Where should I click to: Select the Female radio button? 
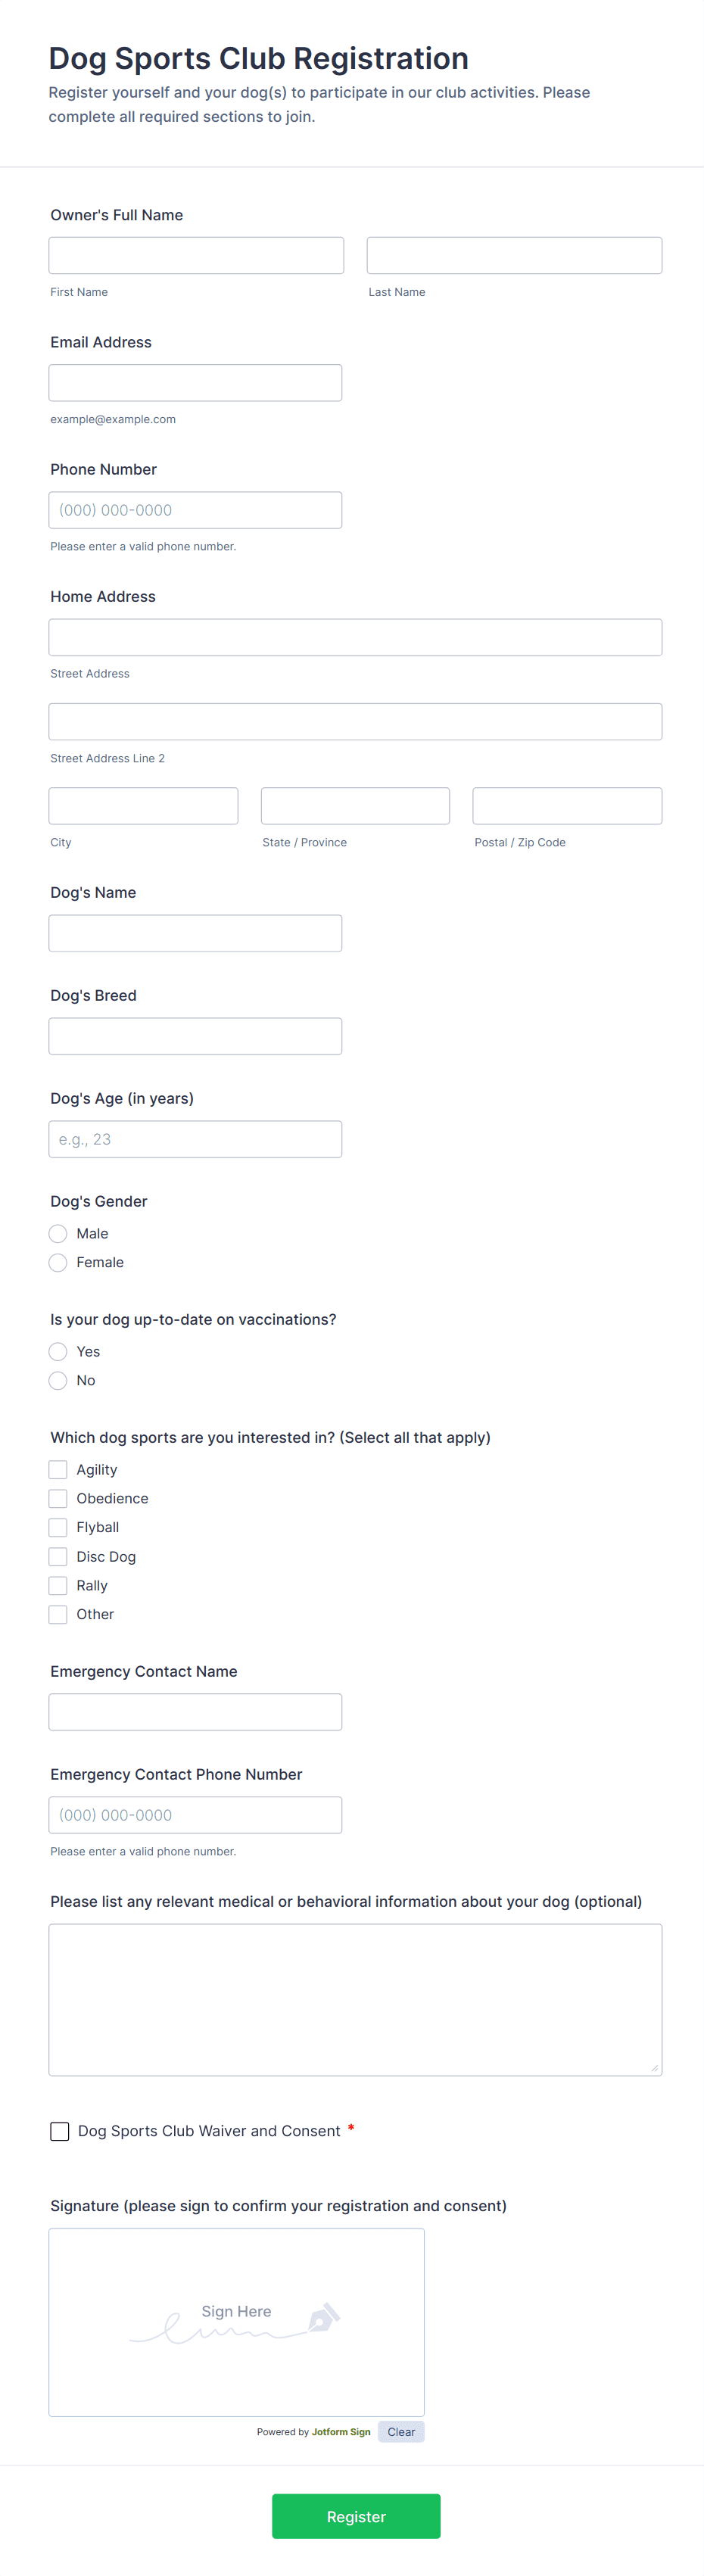[58, 1262]
